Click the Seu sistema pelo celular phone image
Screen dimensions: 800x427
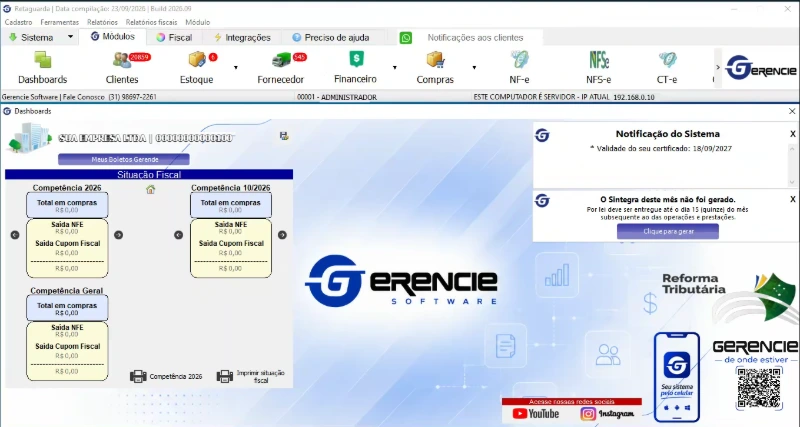tap(677, 378)
